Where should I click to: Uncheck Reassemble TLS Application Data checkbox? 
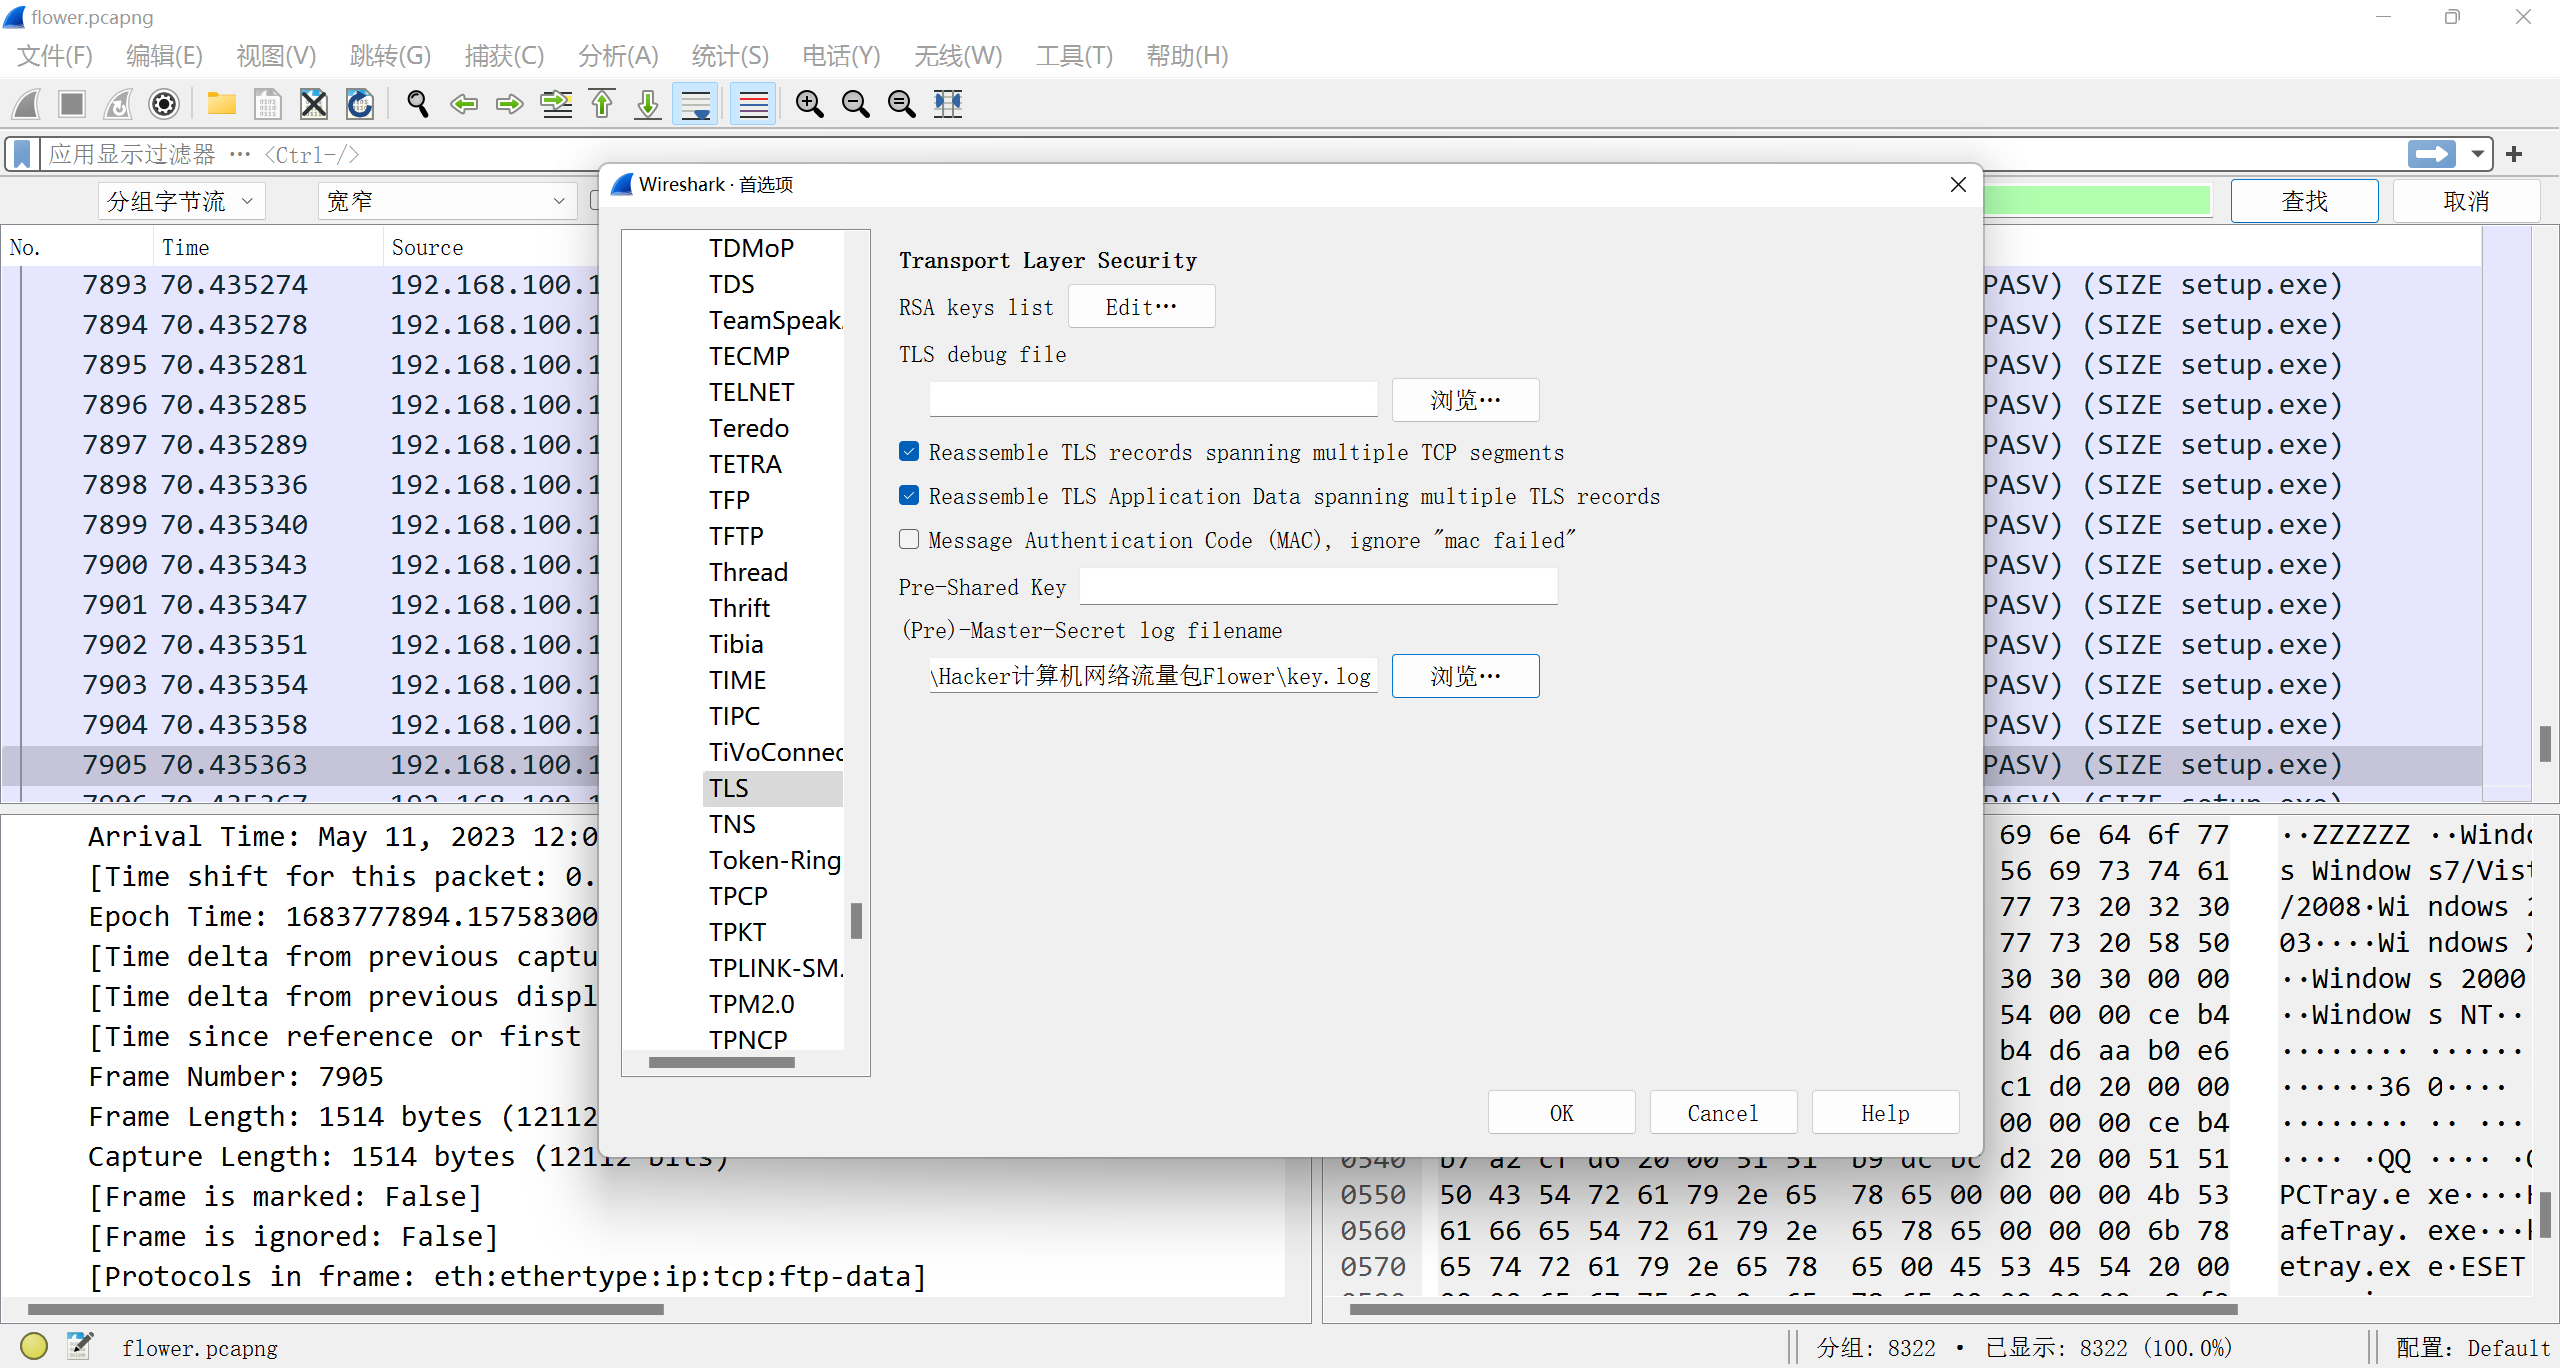point(909,496)
